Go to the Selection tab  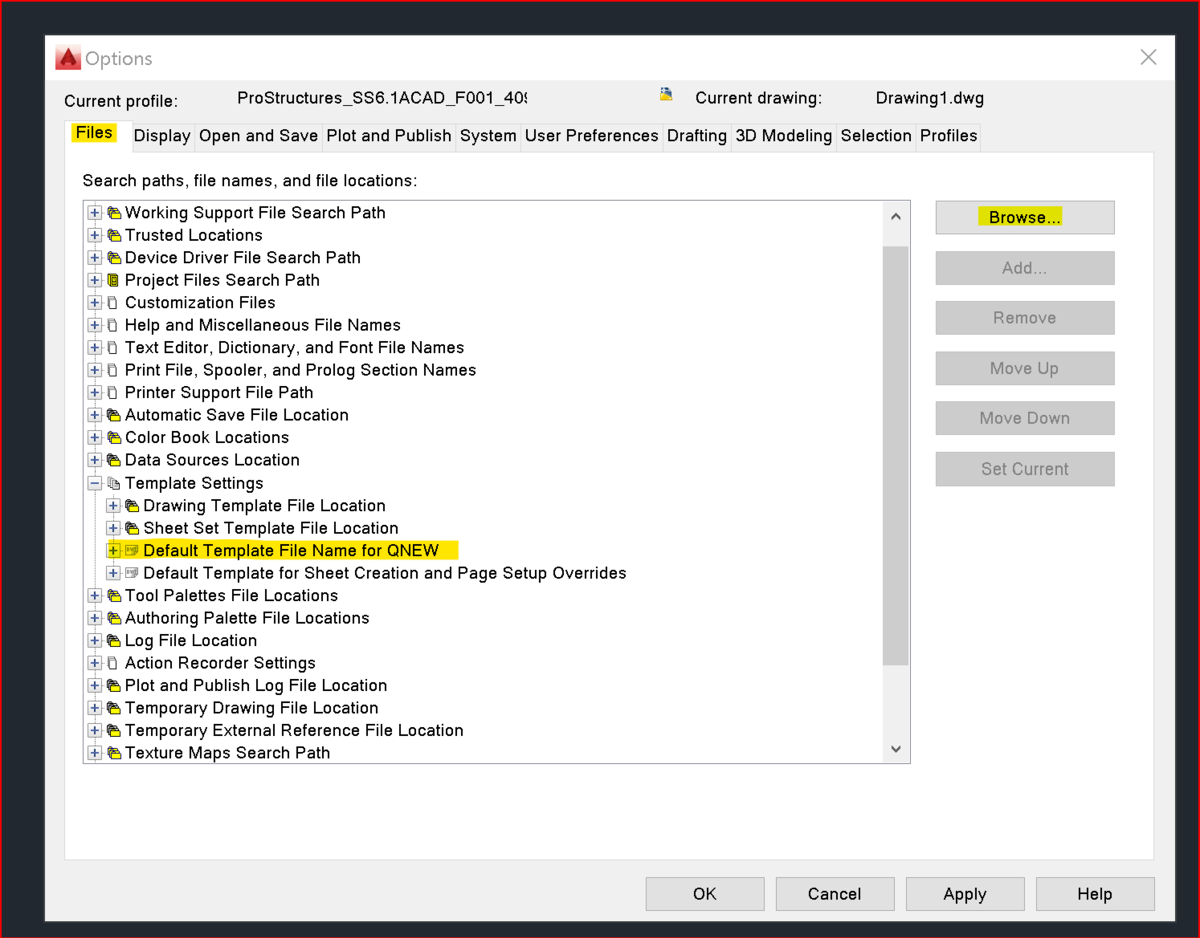(x=876, y=136)
